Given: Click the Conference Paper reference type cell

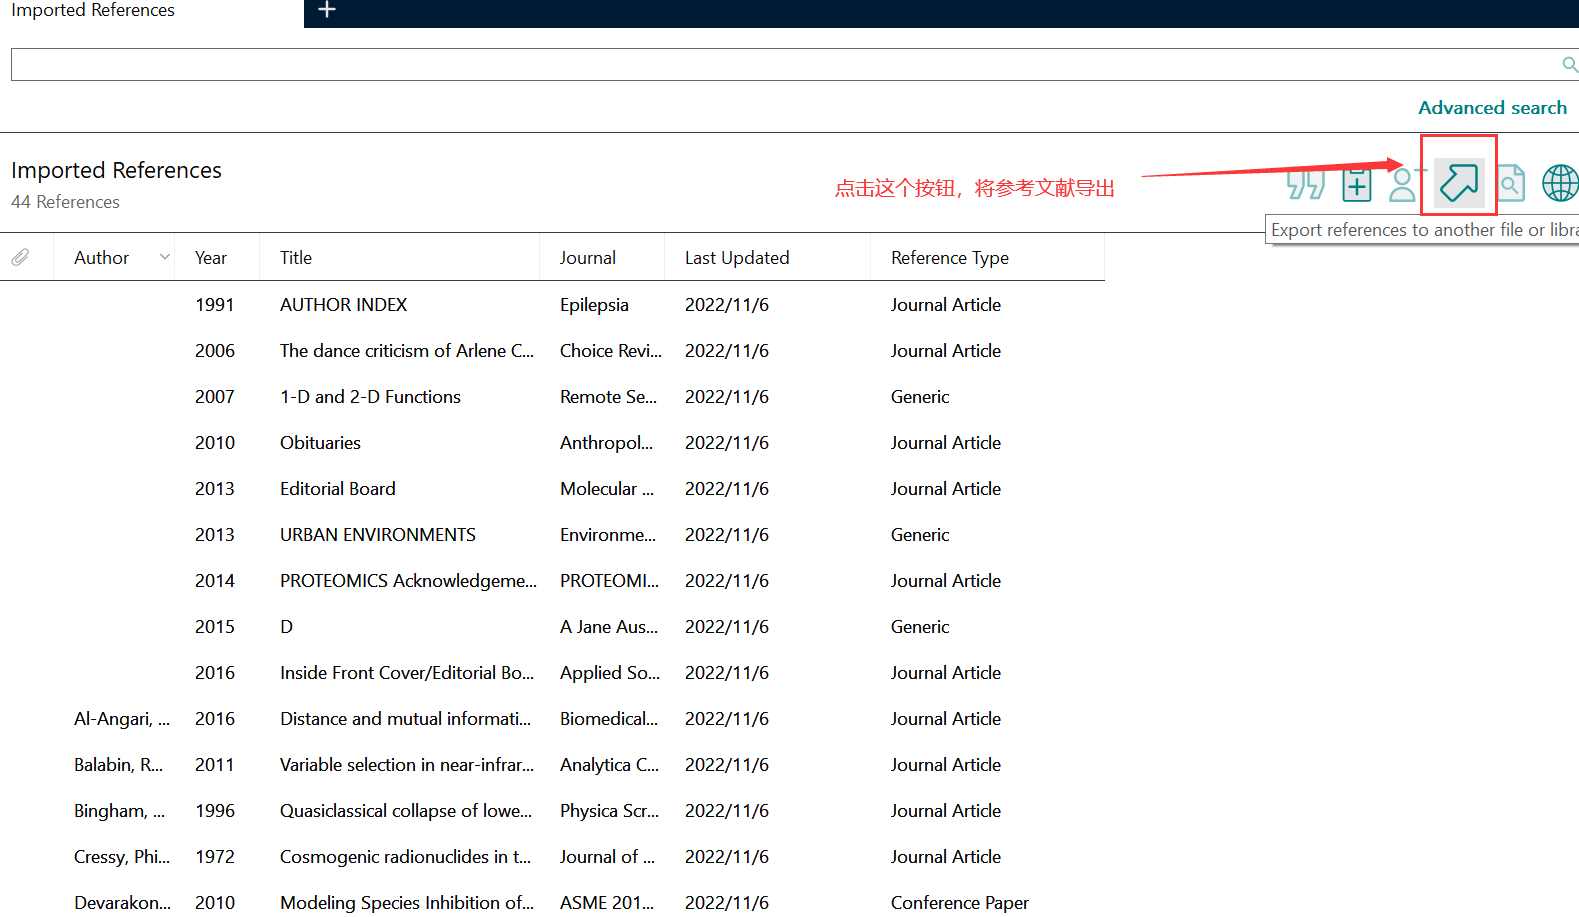Looking at the screenshot, I should (960, 903).
